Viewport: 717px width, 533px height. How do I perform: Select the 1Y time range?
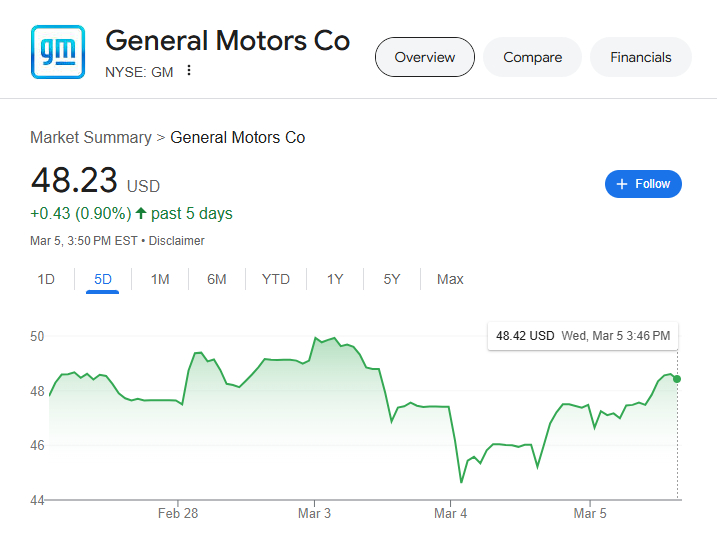[335, 279]
